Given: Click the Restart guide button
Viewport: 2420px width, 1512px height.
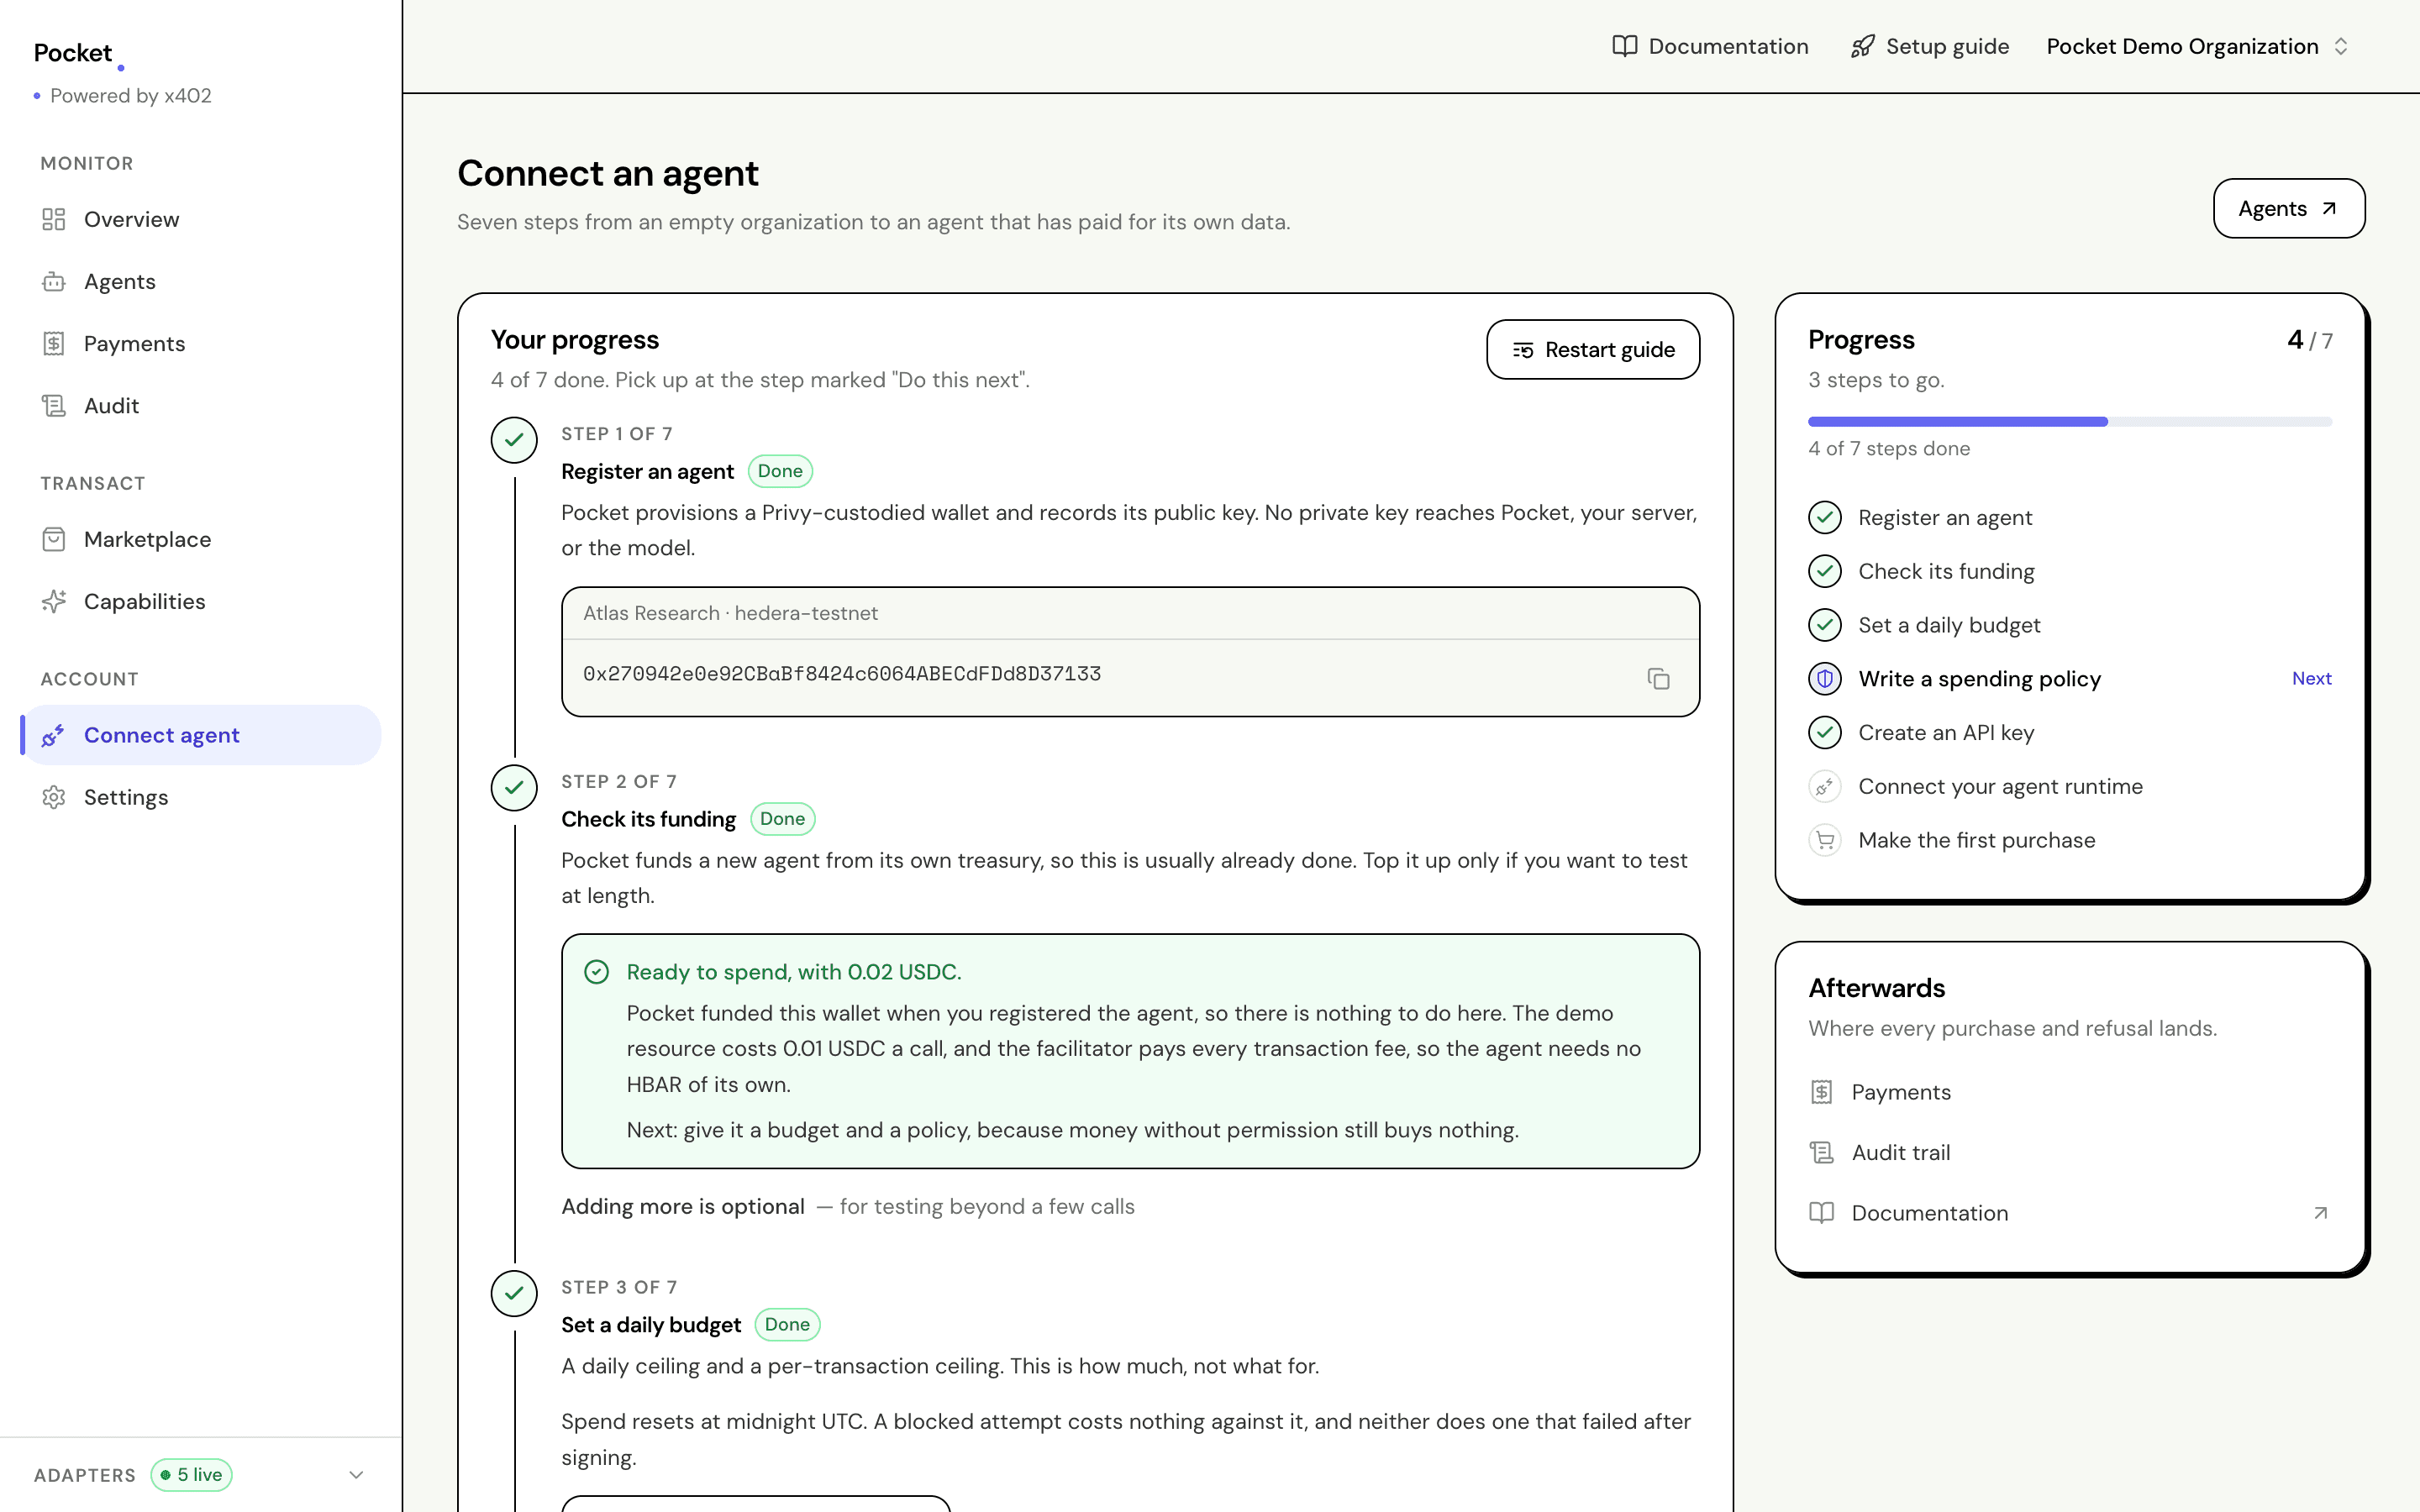Looking at the screenshot, I should coord(1593,349).
